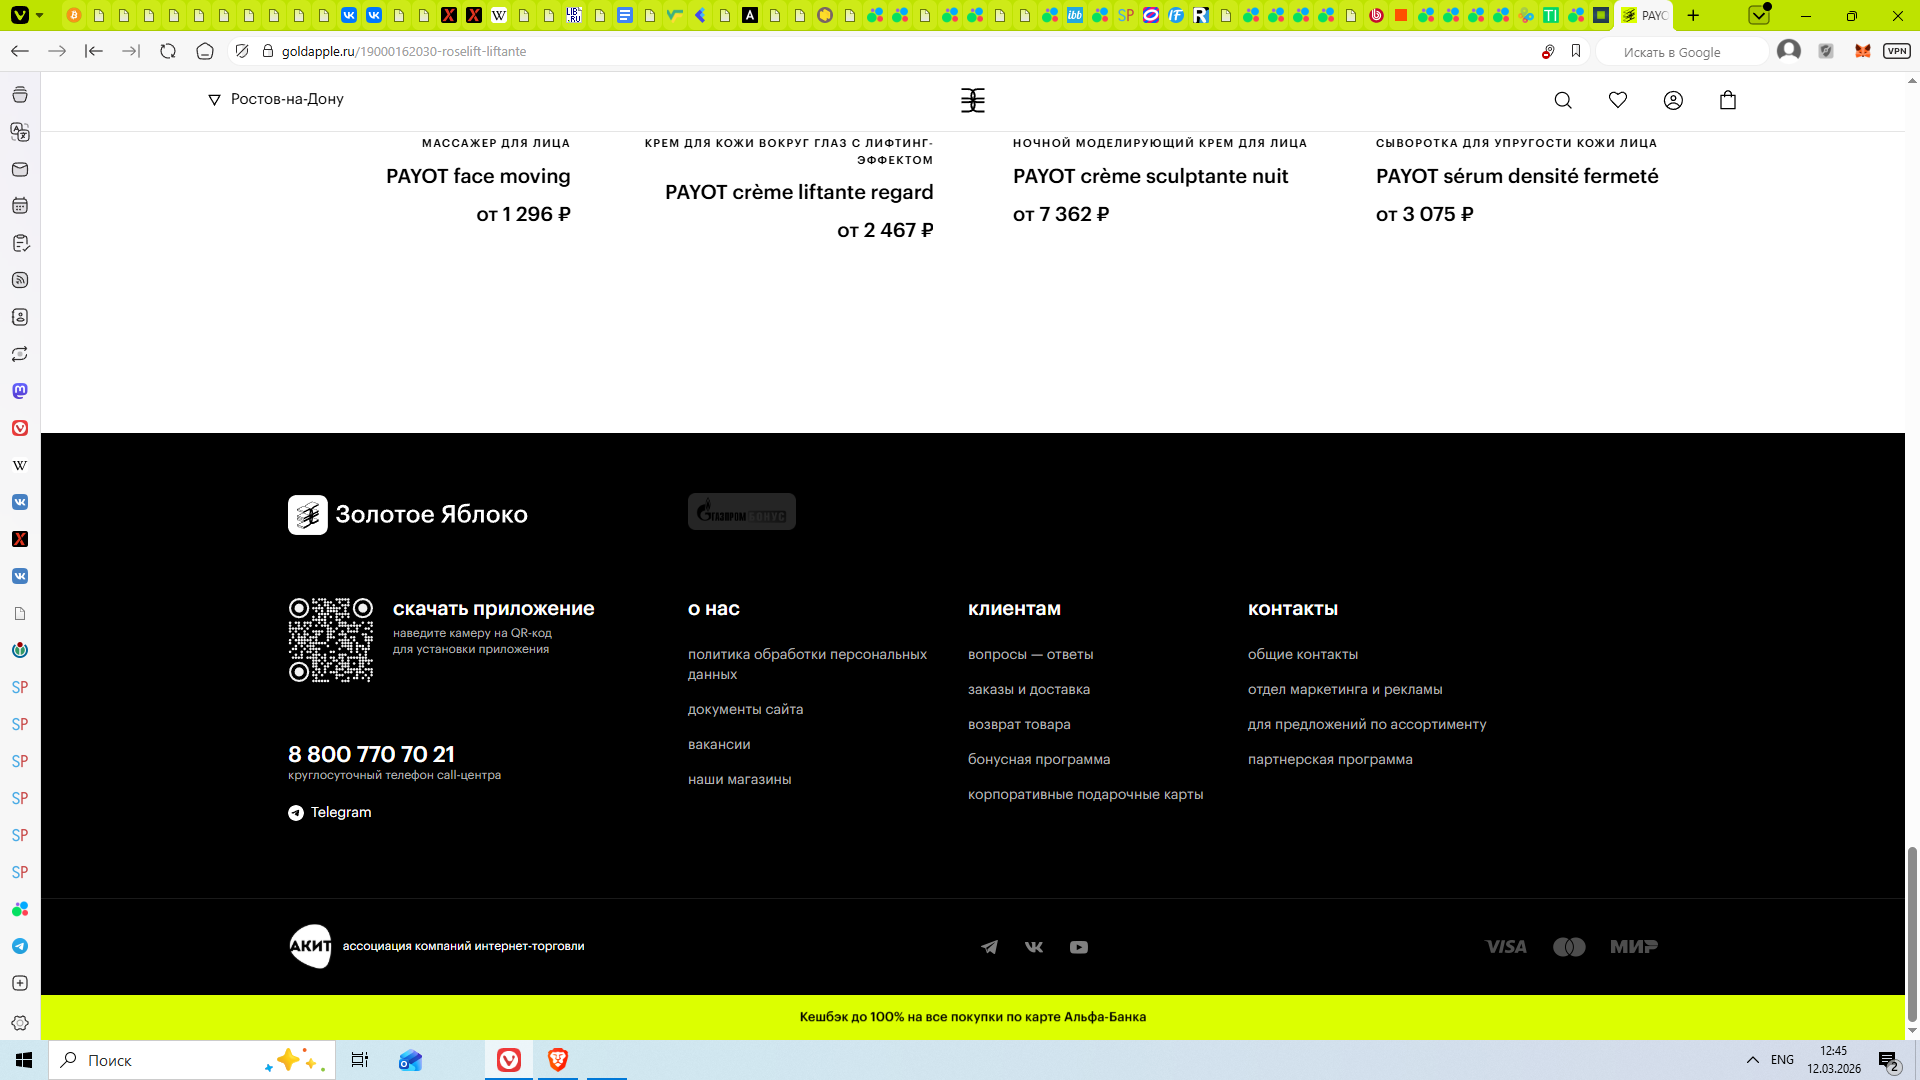Open the shopping bag cart icon
The width and height of the screenshot is (1920, 1080).
point(1728,100)
